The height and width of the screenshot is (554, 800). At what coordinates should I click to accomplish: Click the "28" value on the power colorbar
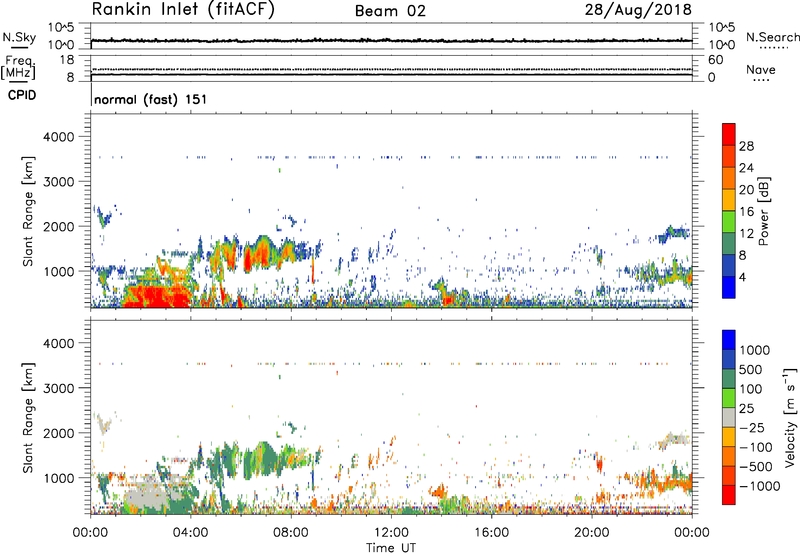746,146
